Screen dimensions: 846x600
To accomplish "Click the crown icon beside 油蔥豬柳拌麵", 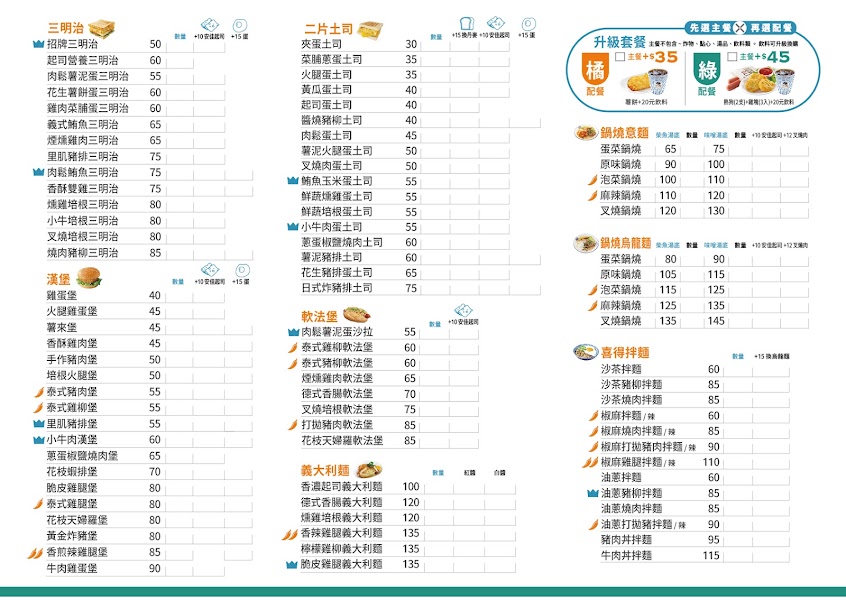I will (x=593, y=493).
